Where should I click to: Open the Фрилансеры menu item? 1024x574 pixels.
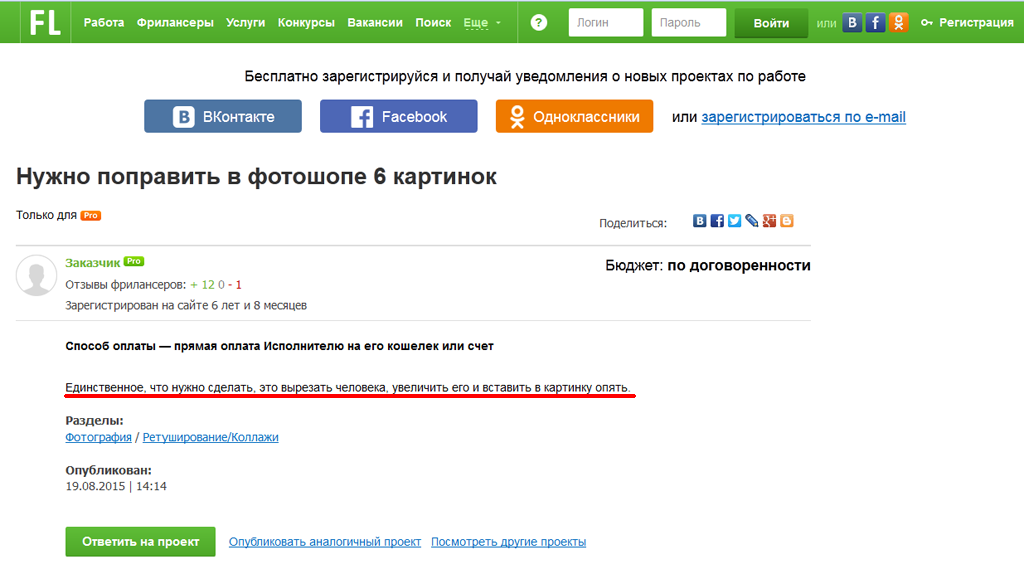pos(175,22)
